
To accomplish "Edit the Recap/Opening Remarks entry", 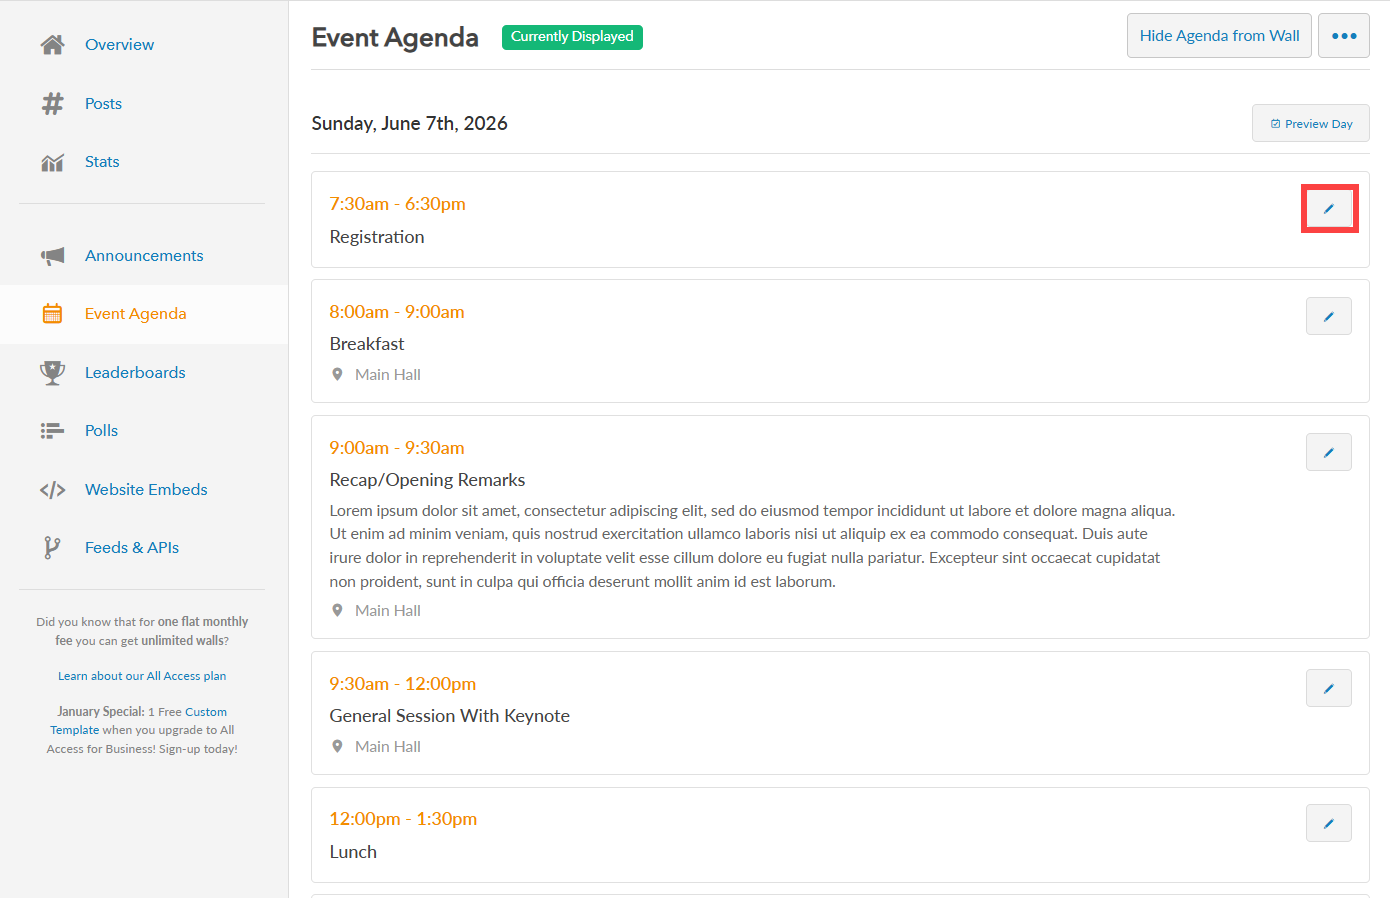I will coord(1329,451).
